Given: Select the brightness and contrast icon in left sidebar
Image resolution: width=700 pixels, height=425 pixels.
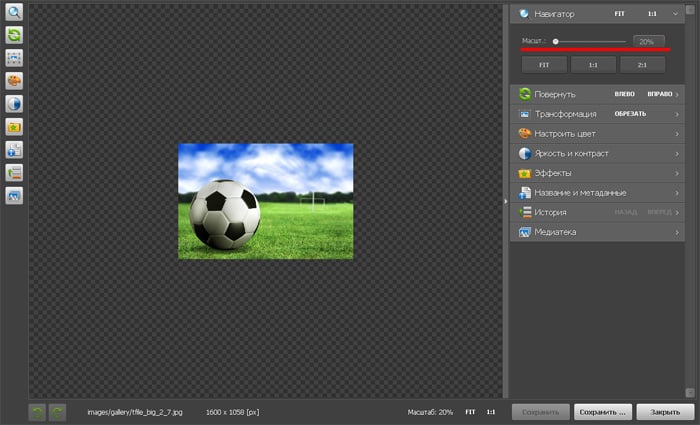Looking at the screenshot, I should point(15,104).
